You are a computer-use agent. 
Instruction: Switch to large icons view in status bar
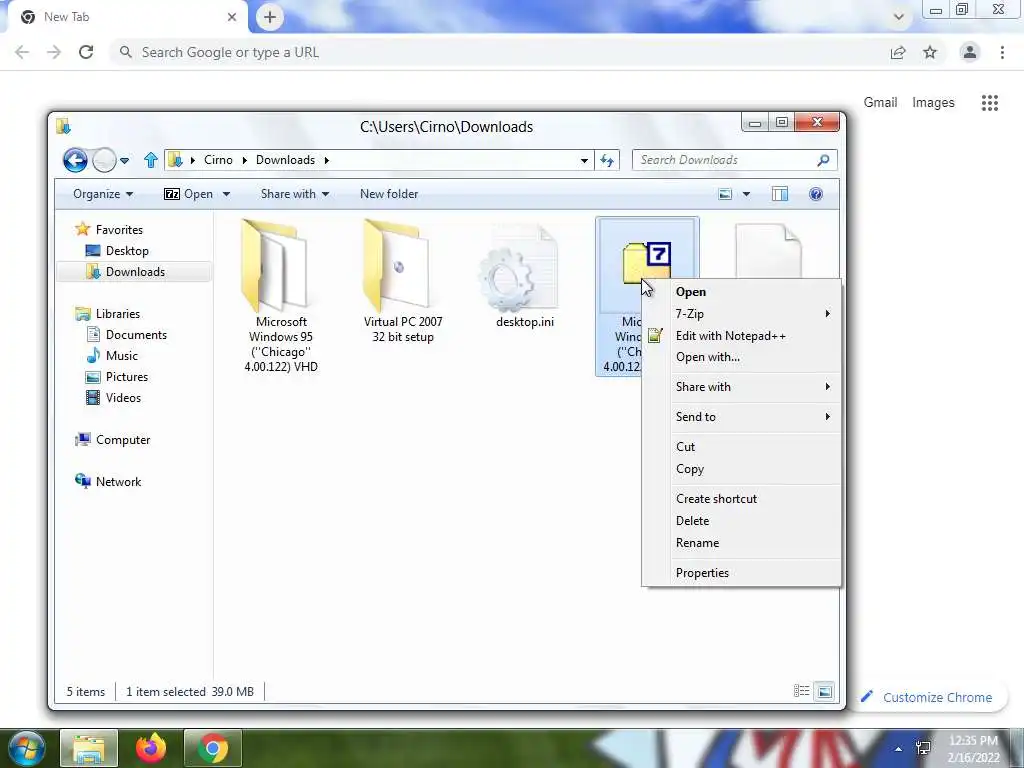tap(825, 691)
